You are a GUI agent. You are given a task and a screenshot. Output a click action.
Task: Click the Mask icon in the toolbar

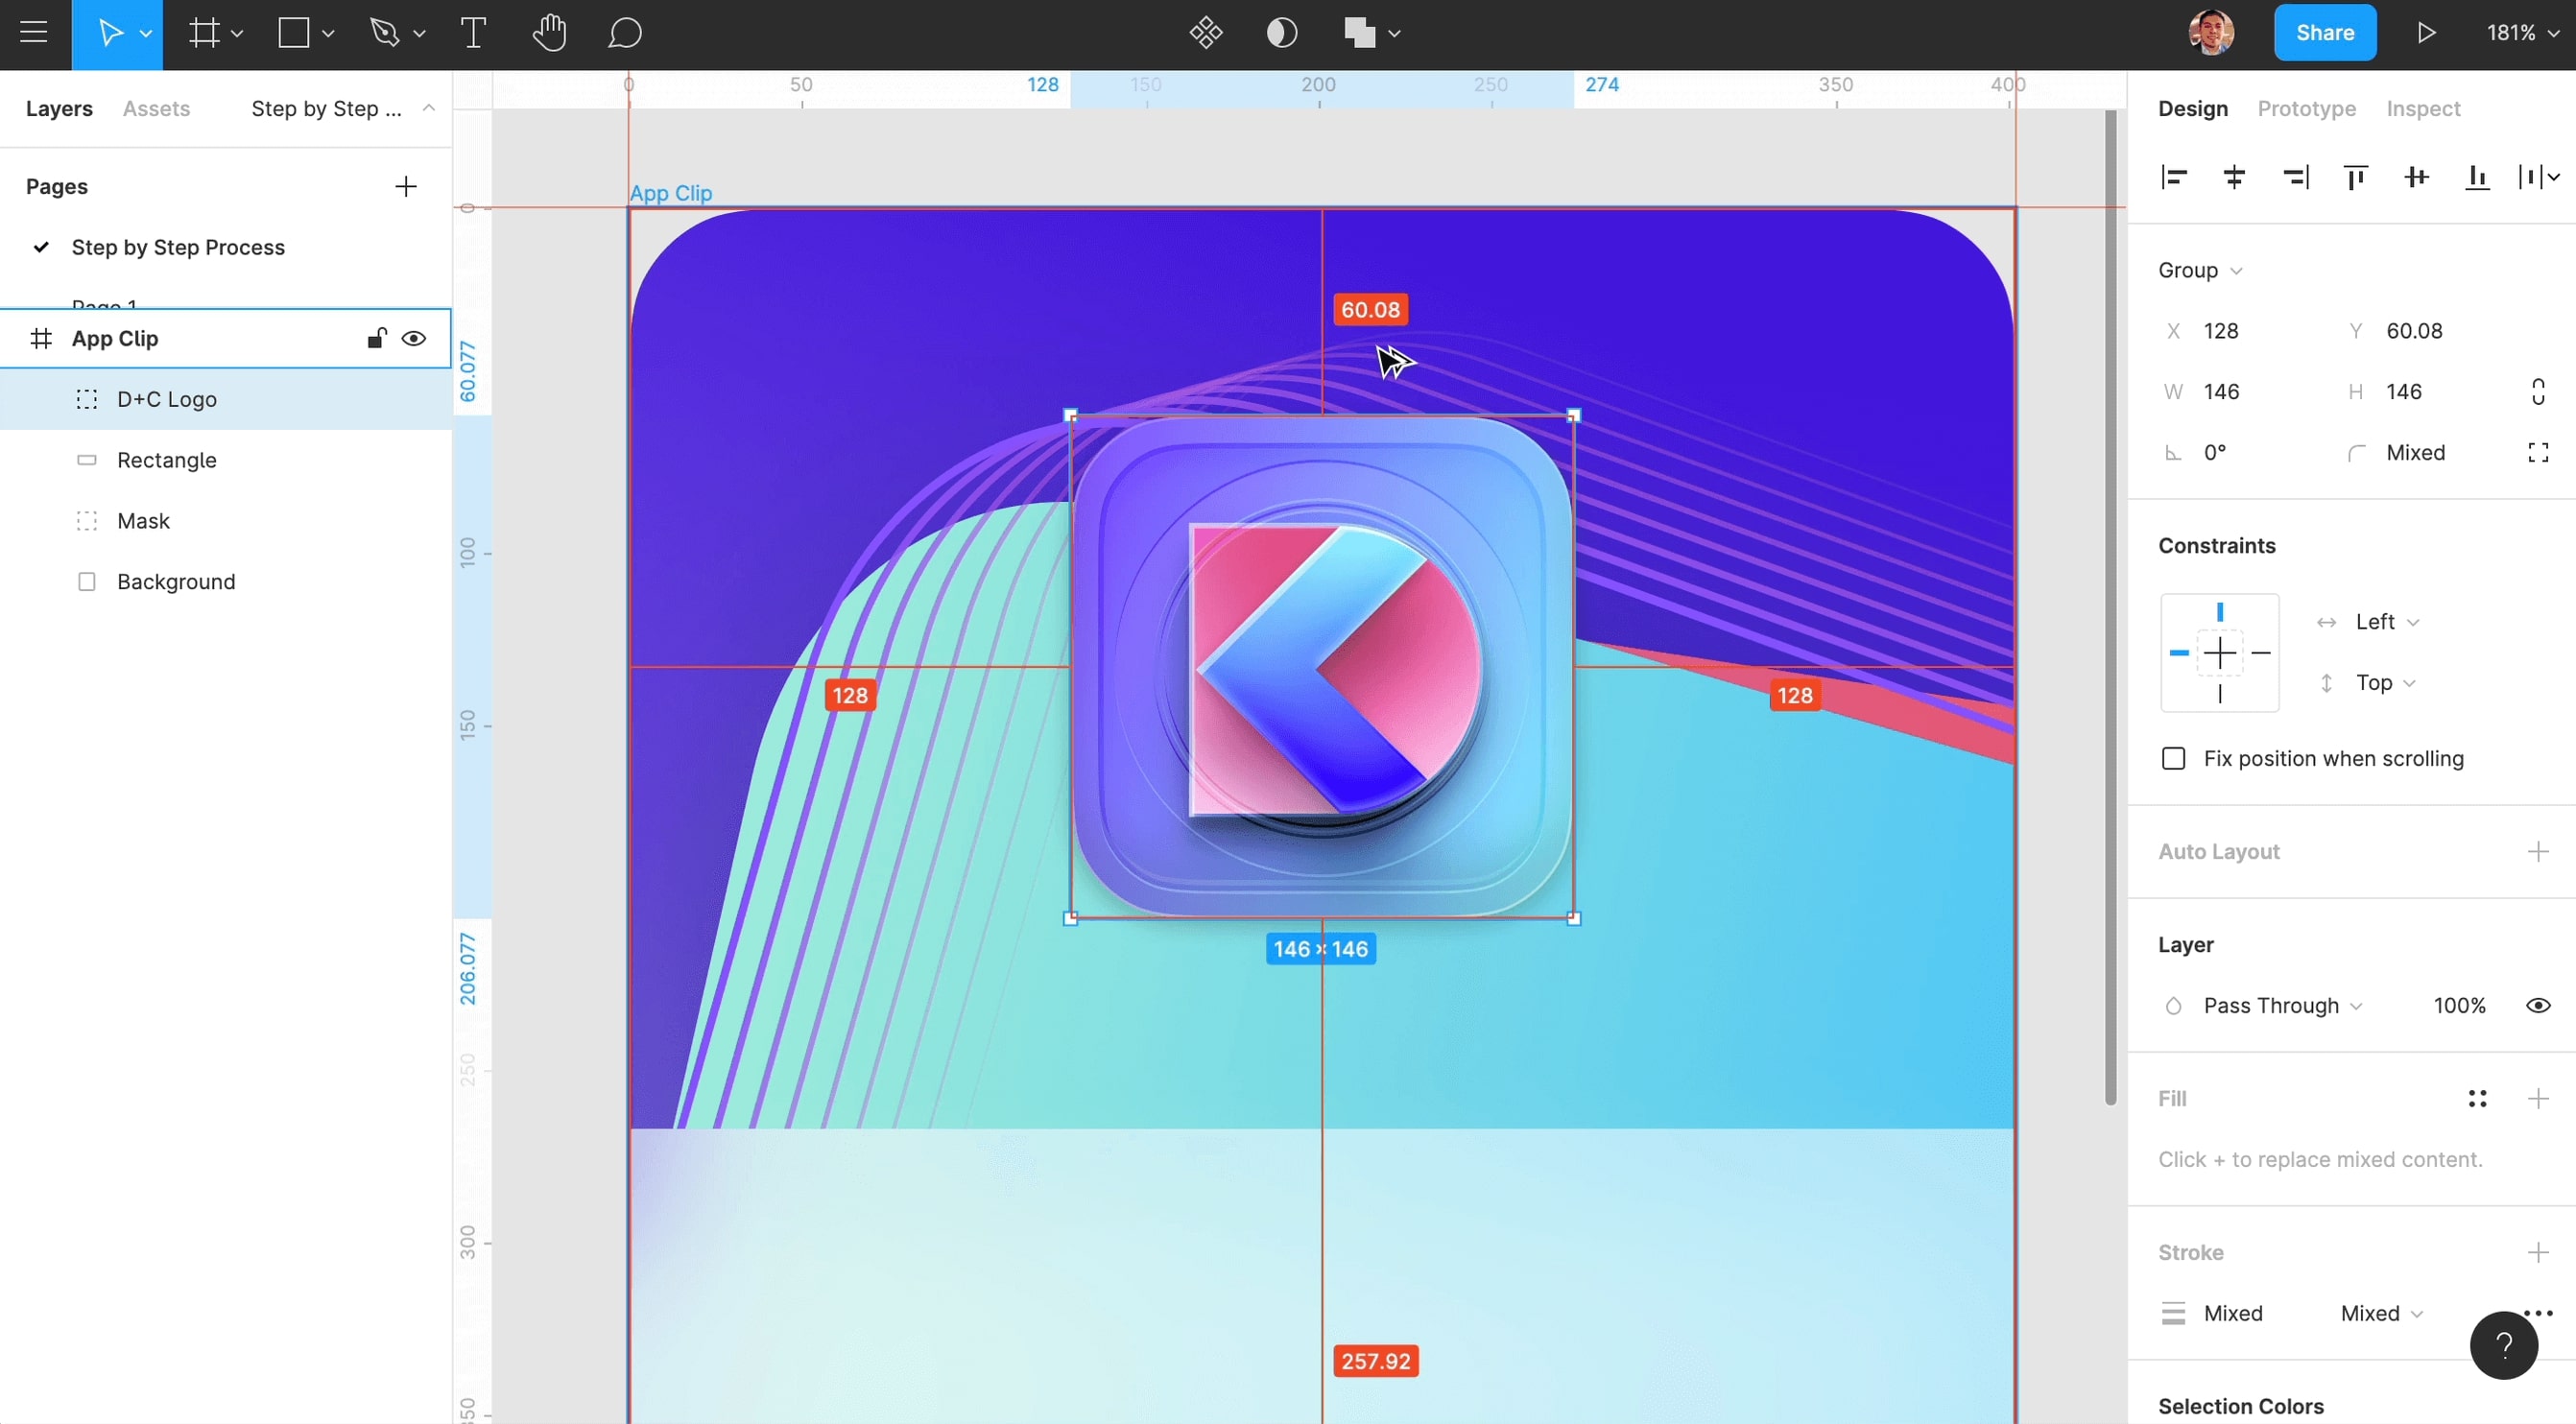pyautogui.click(x=1282, y=33)
